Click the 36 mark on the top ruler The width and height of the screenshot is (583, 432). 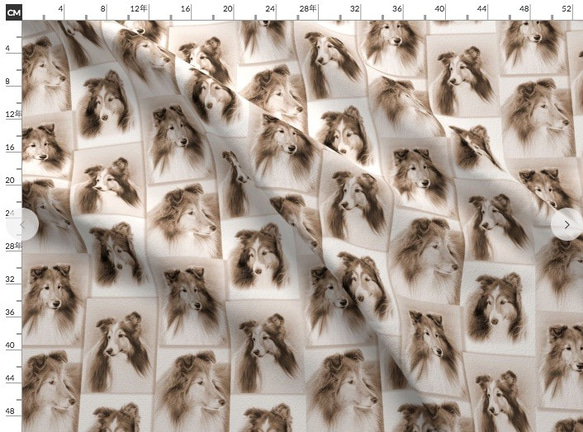397,9
